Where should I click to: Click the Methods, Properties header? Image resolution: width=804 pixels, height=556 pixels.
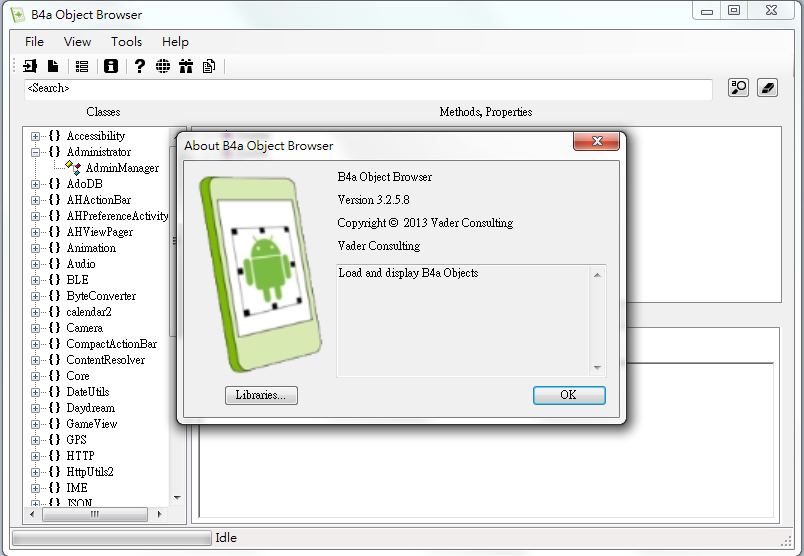tap(486, 112)
